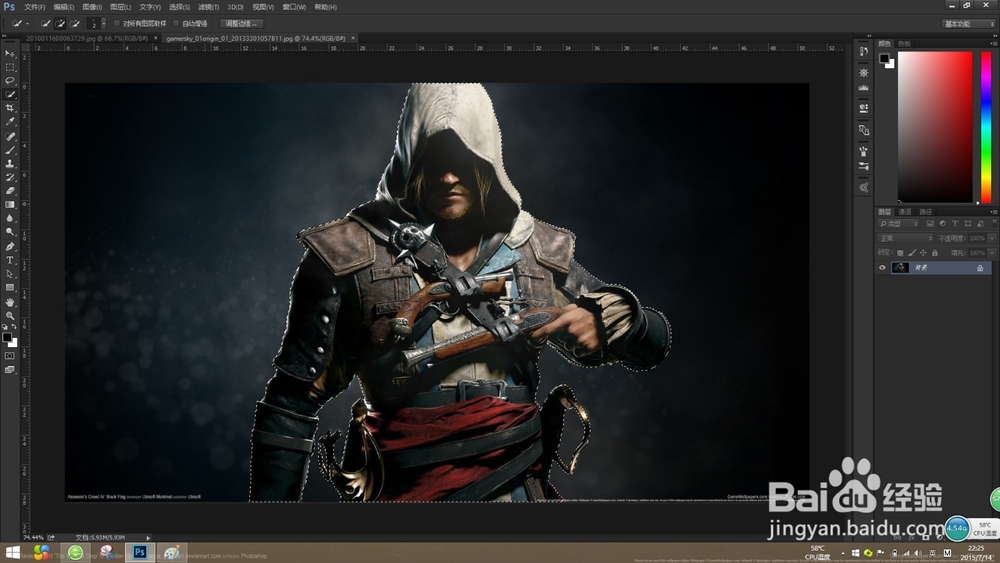Image resolution: width=1000 pixels, height=563 pixels.
Task: Select the History Brush tool
Action: [10, 177]
